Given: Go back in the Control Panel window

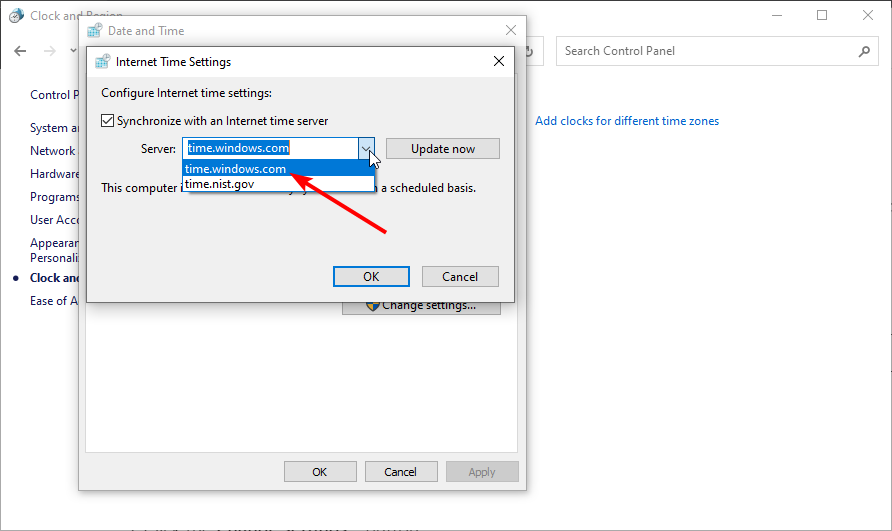Looking at the screenshot, I should [x=20, y=51].
